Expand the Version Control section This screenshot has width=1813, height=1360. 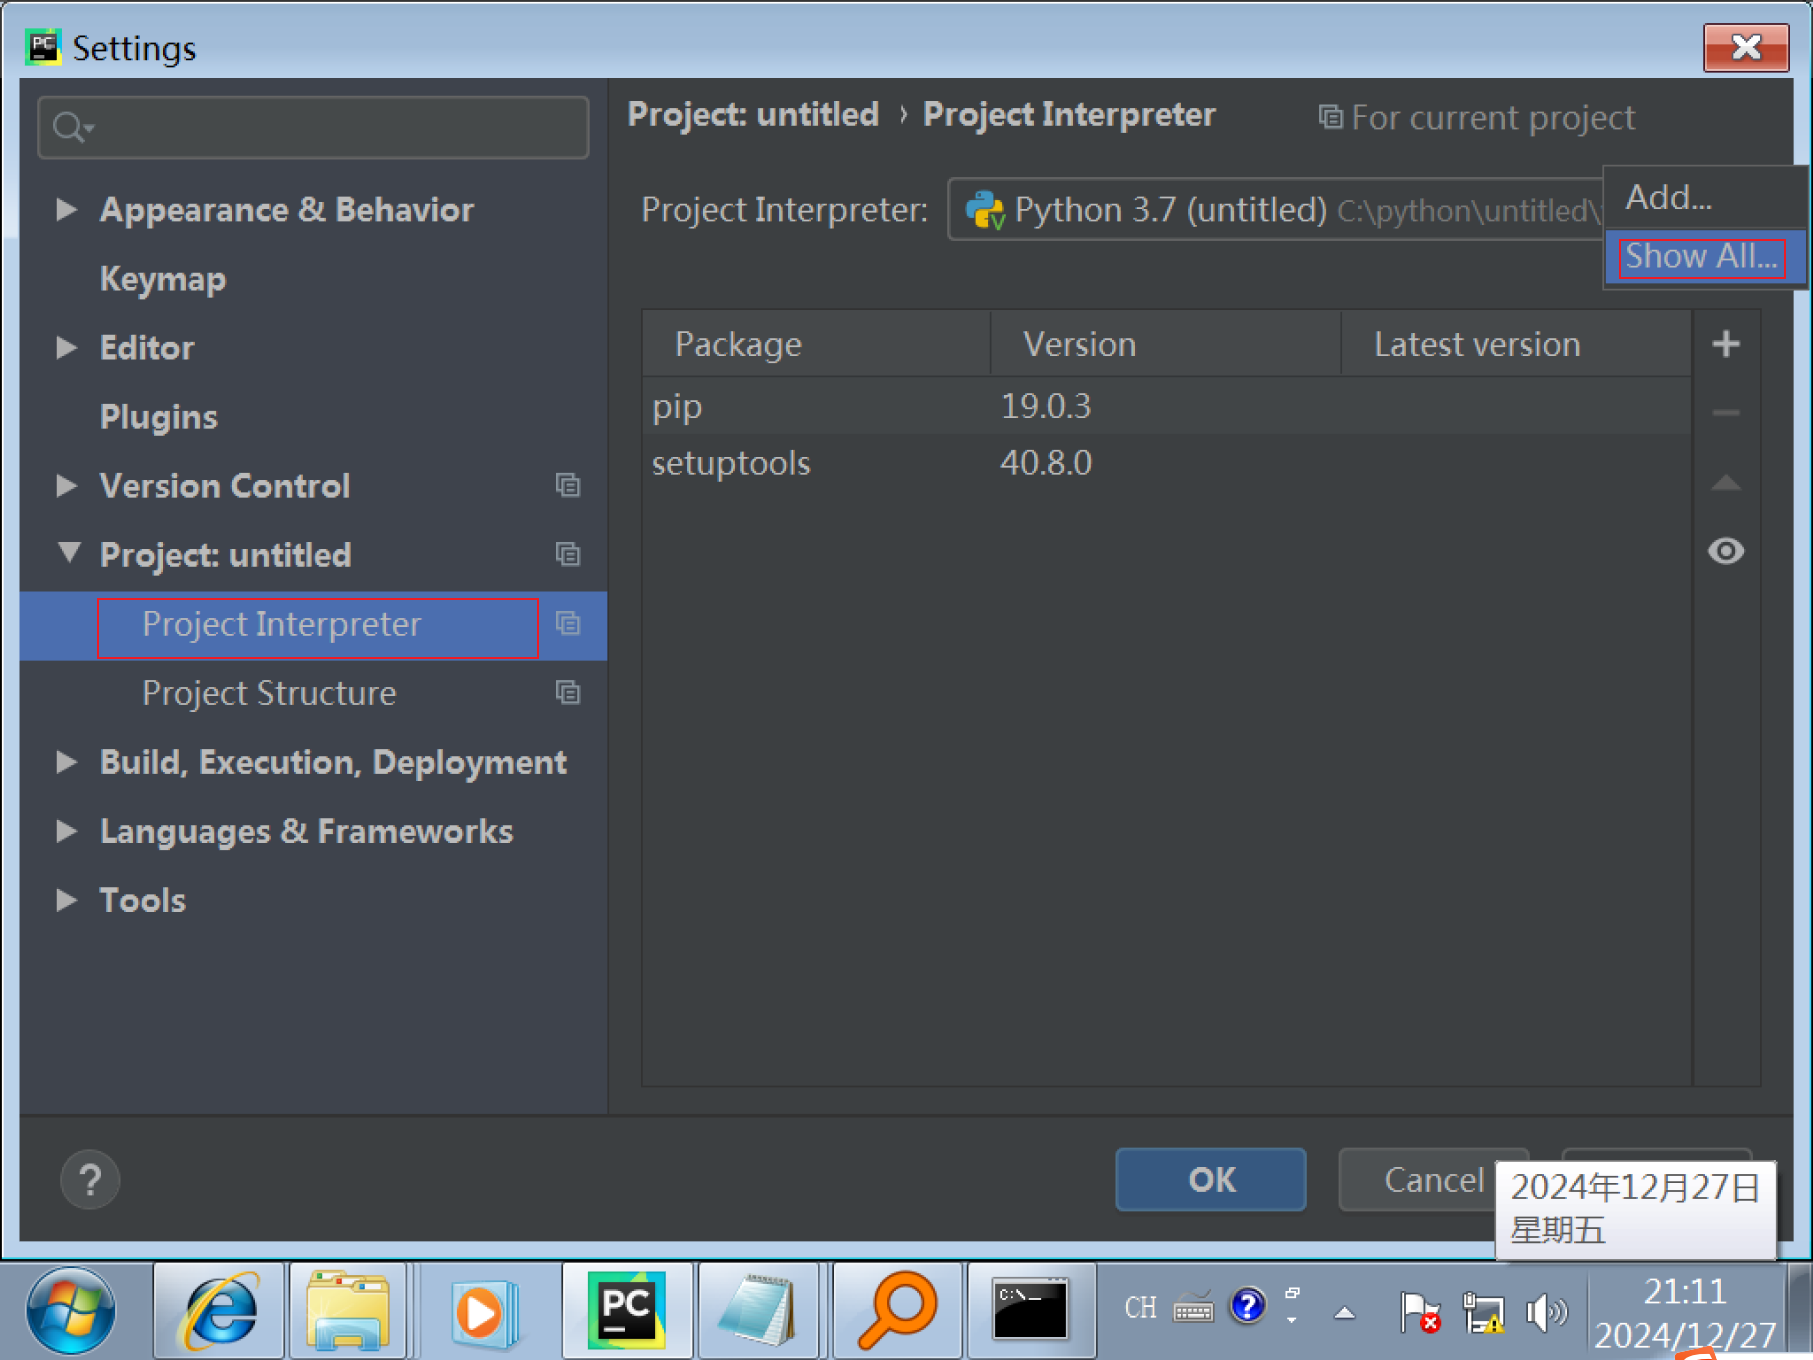66,485
